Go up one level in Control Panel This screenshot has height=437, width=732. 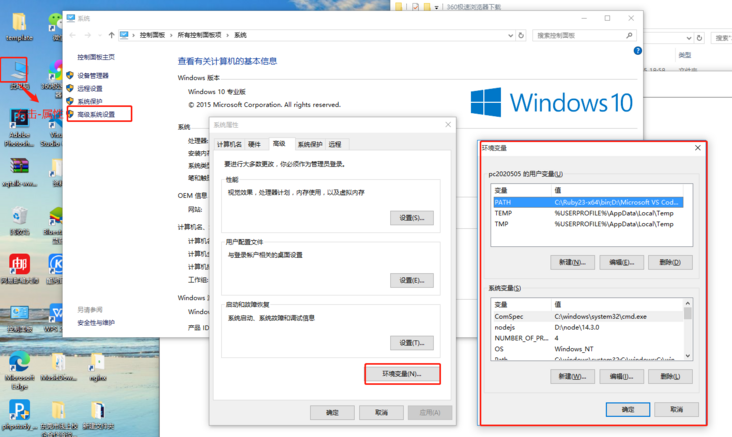click(x=111, y=35)
